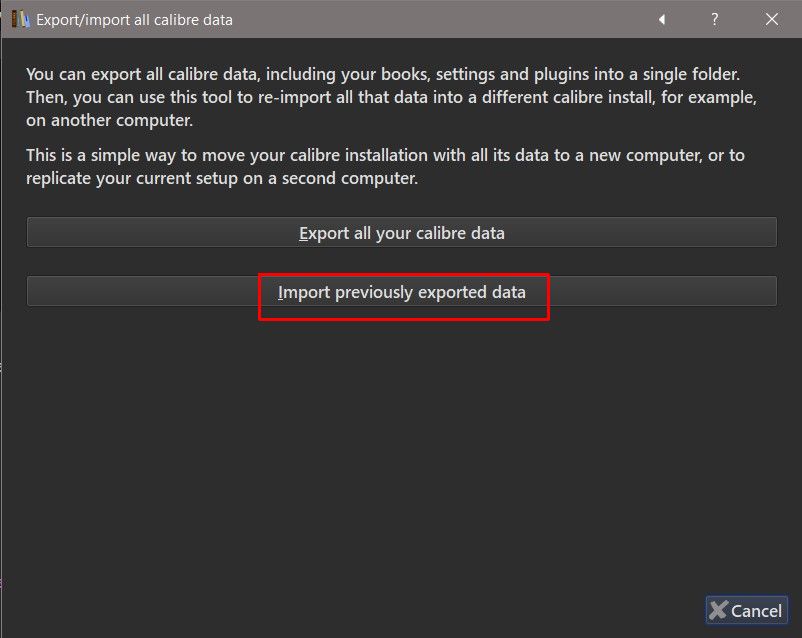Click the line starting "Then, you can use"
Viewport: 802px width, 638px height.
tap(391, 97)
